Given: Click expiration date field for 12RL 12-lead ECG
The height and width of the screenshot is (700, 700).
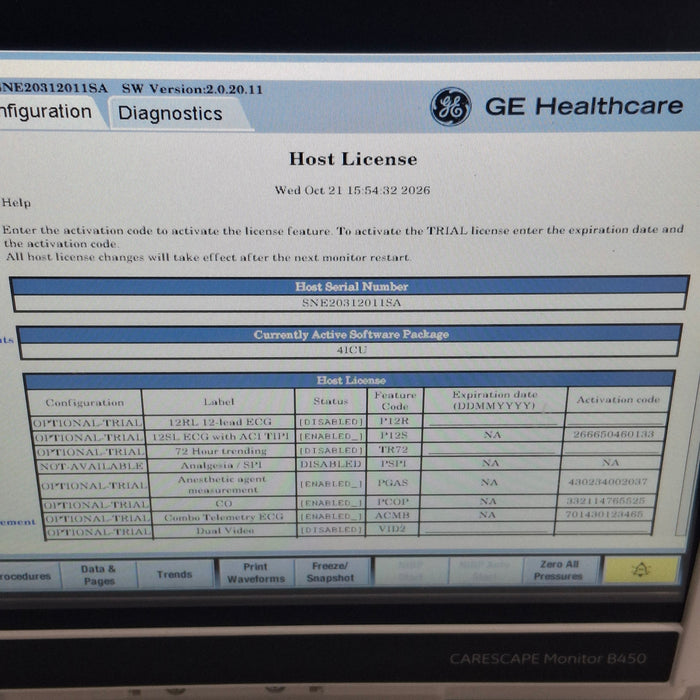Looking at the screenshot, I should click(x=493, y=420).
